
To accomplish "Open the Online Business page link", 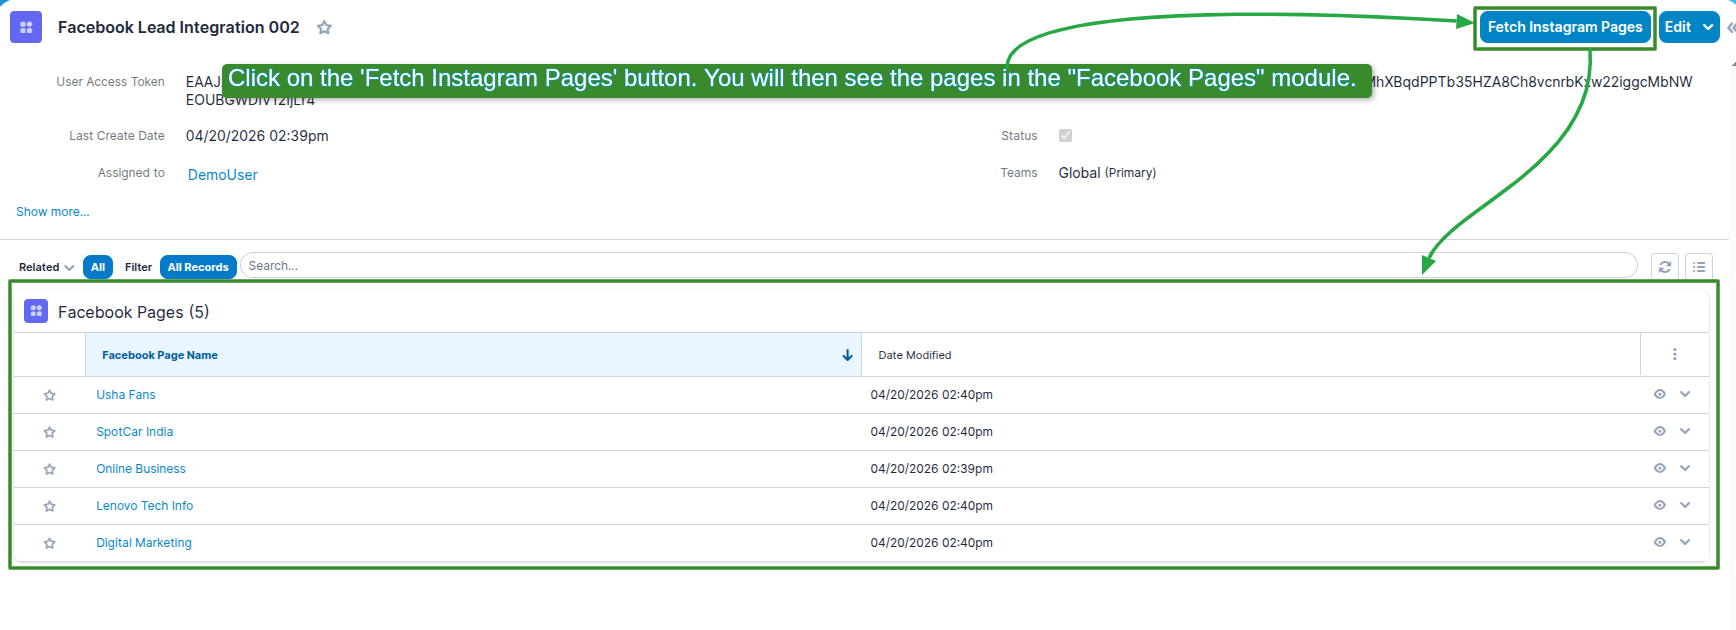I will 141,469.
